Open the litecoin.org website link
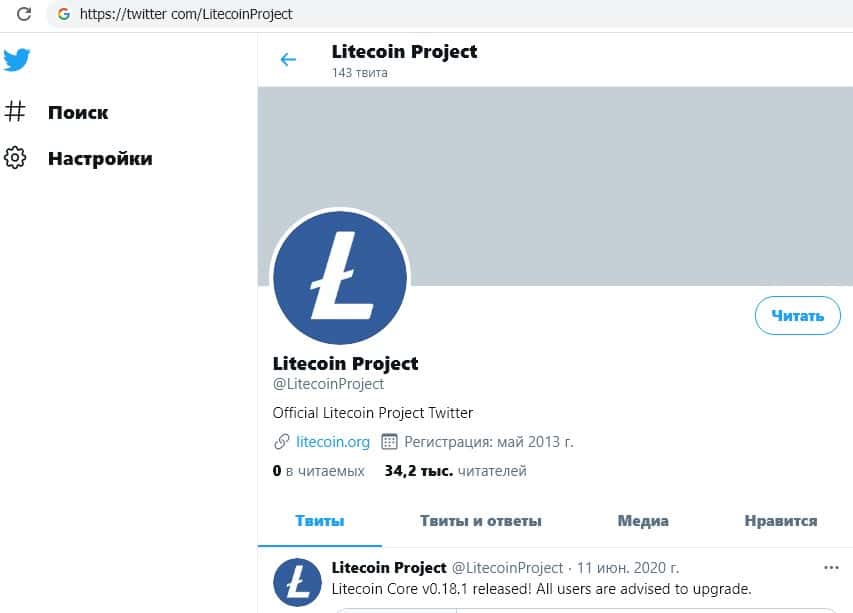The width and height of the screenshot is (853, 613). [333, 442]
